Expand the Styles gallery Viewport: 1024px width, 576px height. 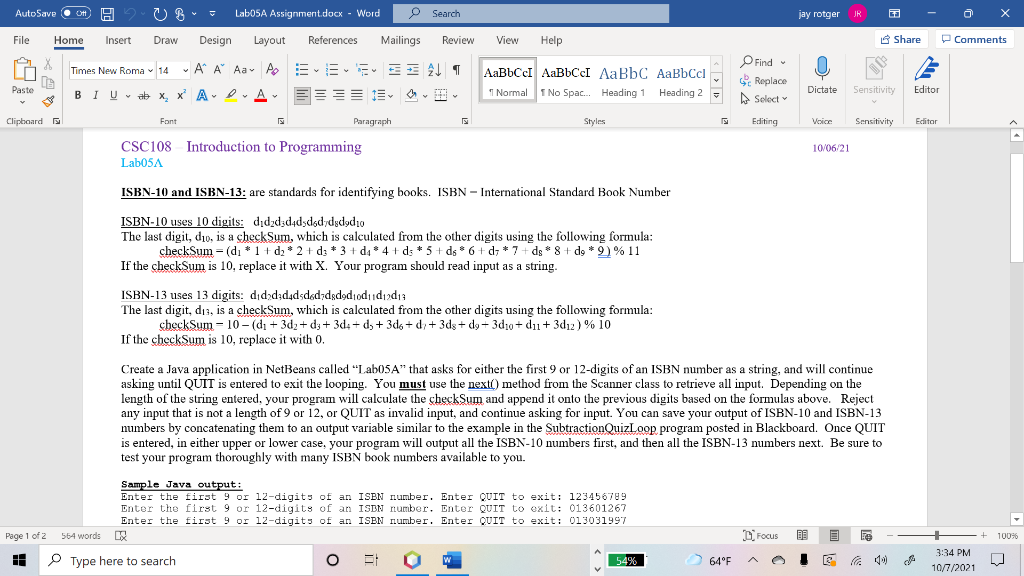click(x=716, y=95)
